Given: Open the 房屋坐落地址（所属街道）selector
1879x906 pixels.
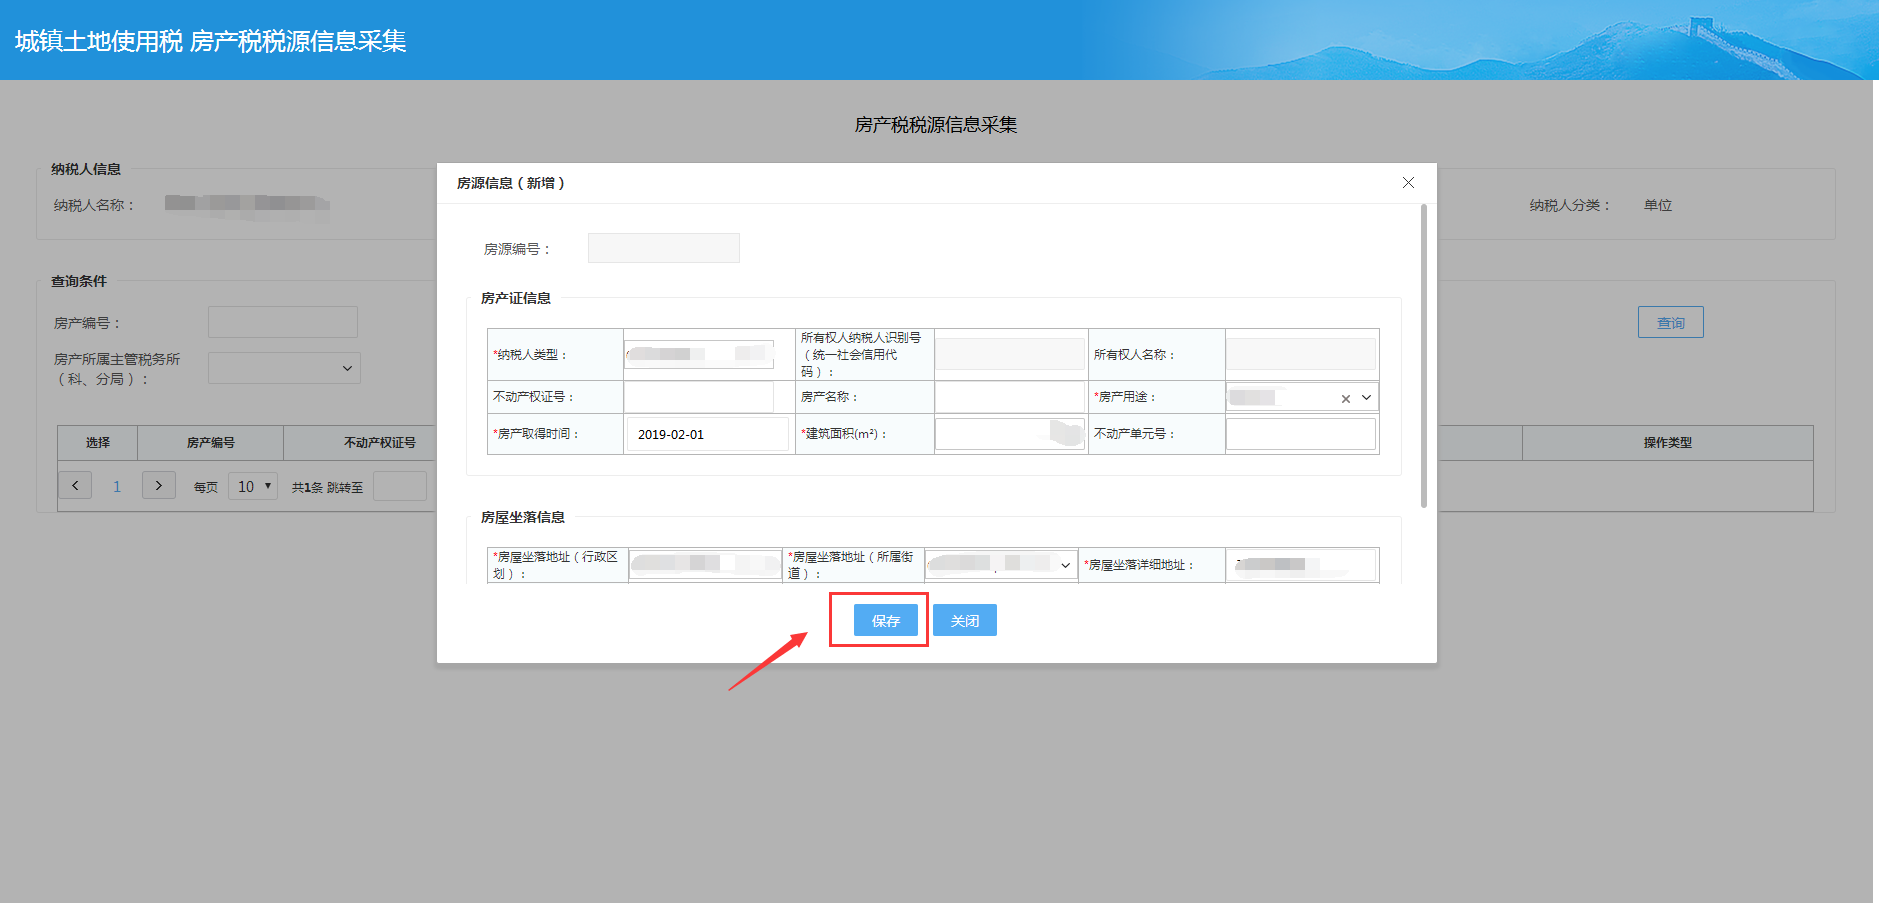Looking at the screenshot, I should point(1000,564).
